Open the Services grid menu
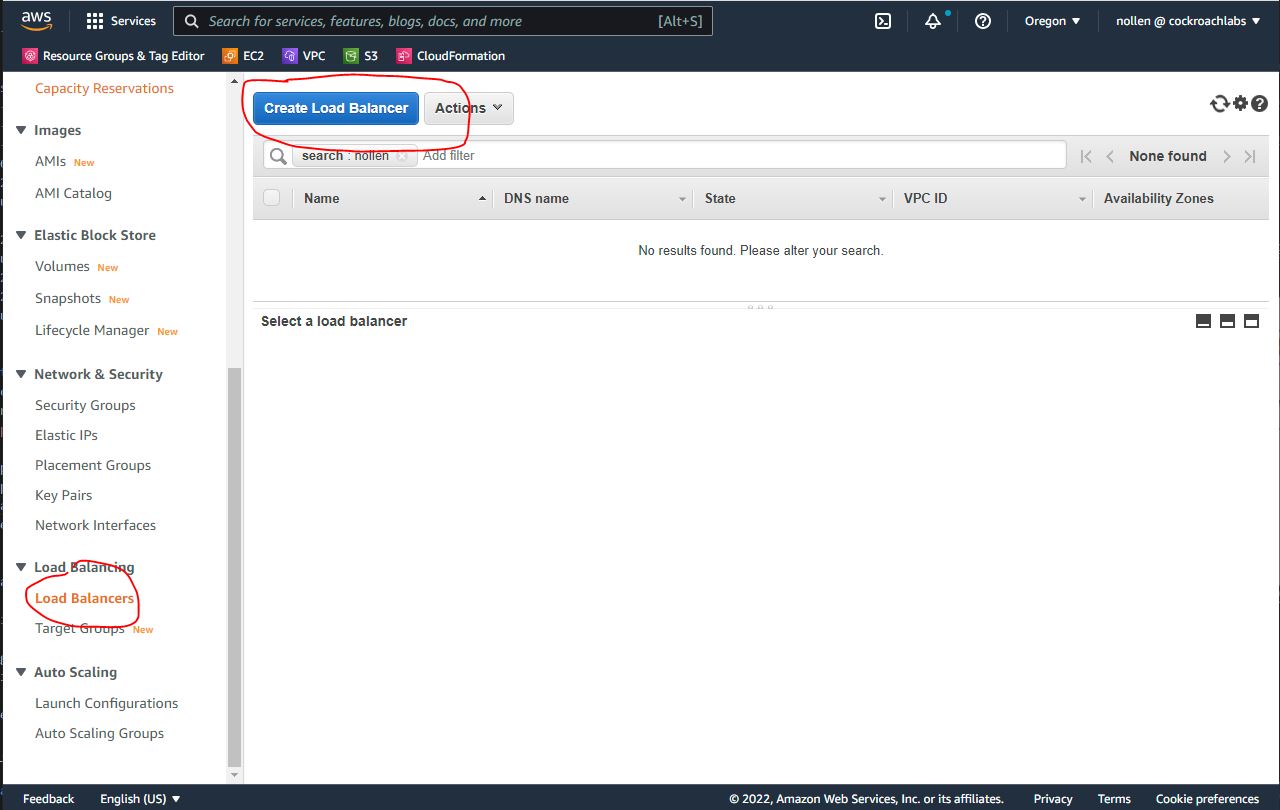 click(120, 21)
